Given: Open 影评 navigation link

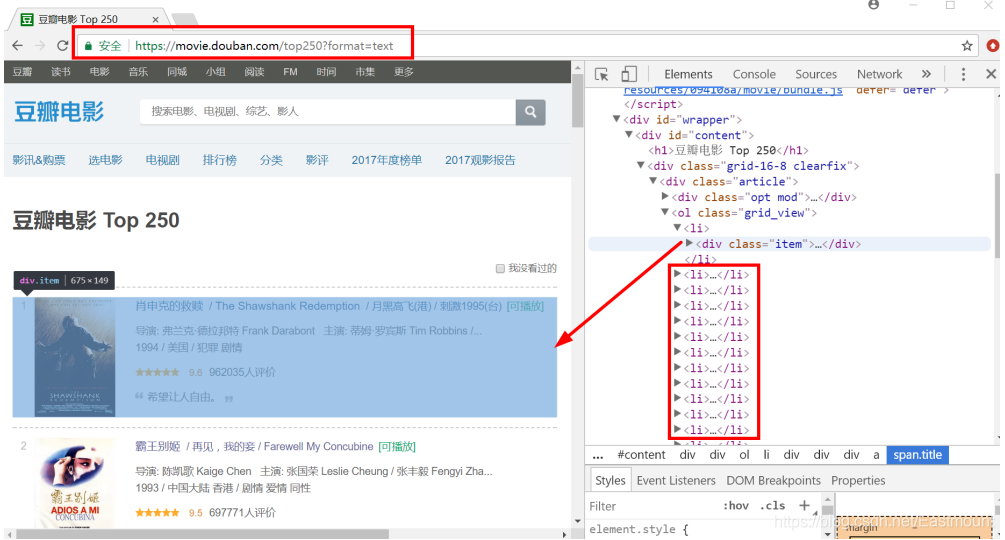Looking at the screenshot, I should (x=317, y=160).
